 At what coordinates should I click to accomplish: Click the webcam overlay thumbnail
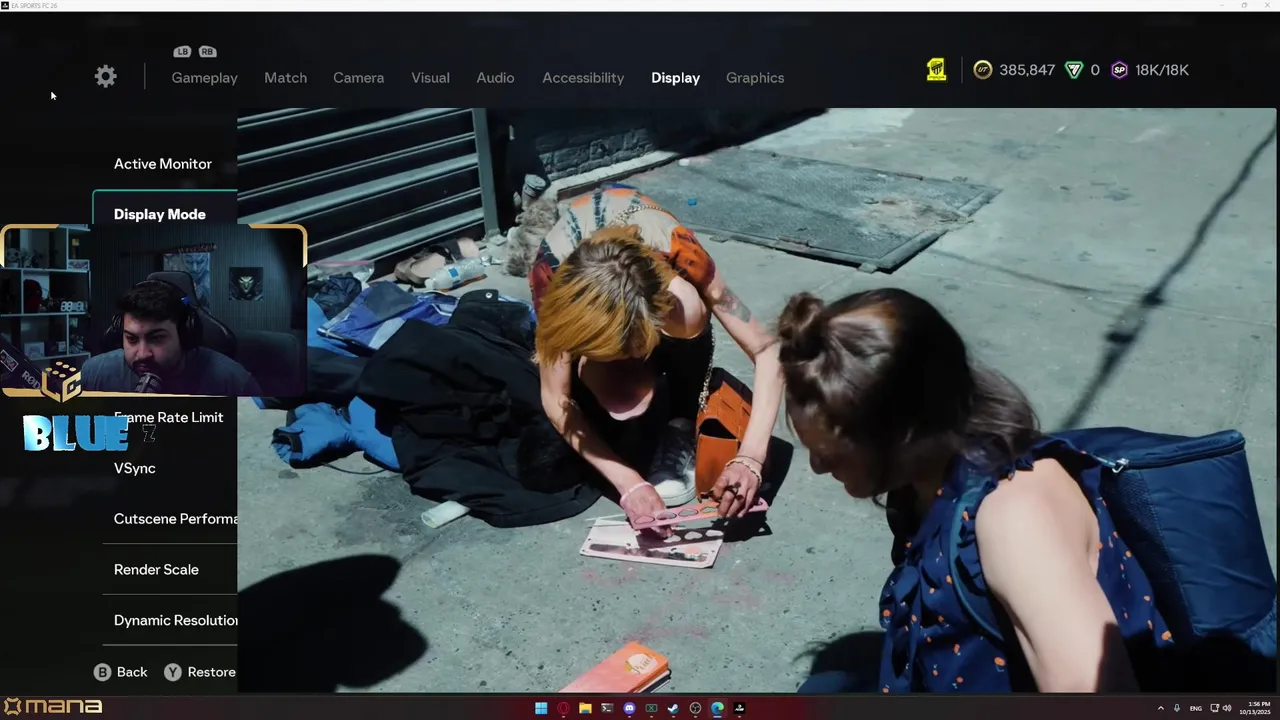pyautogui.click(x=153, y=311)
